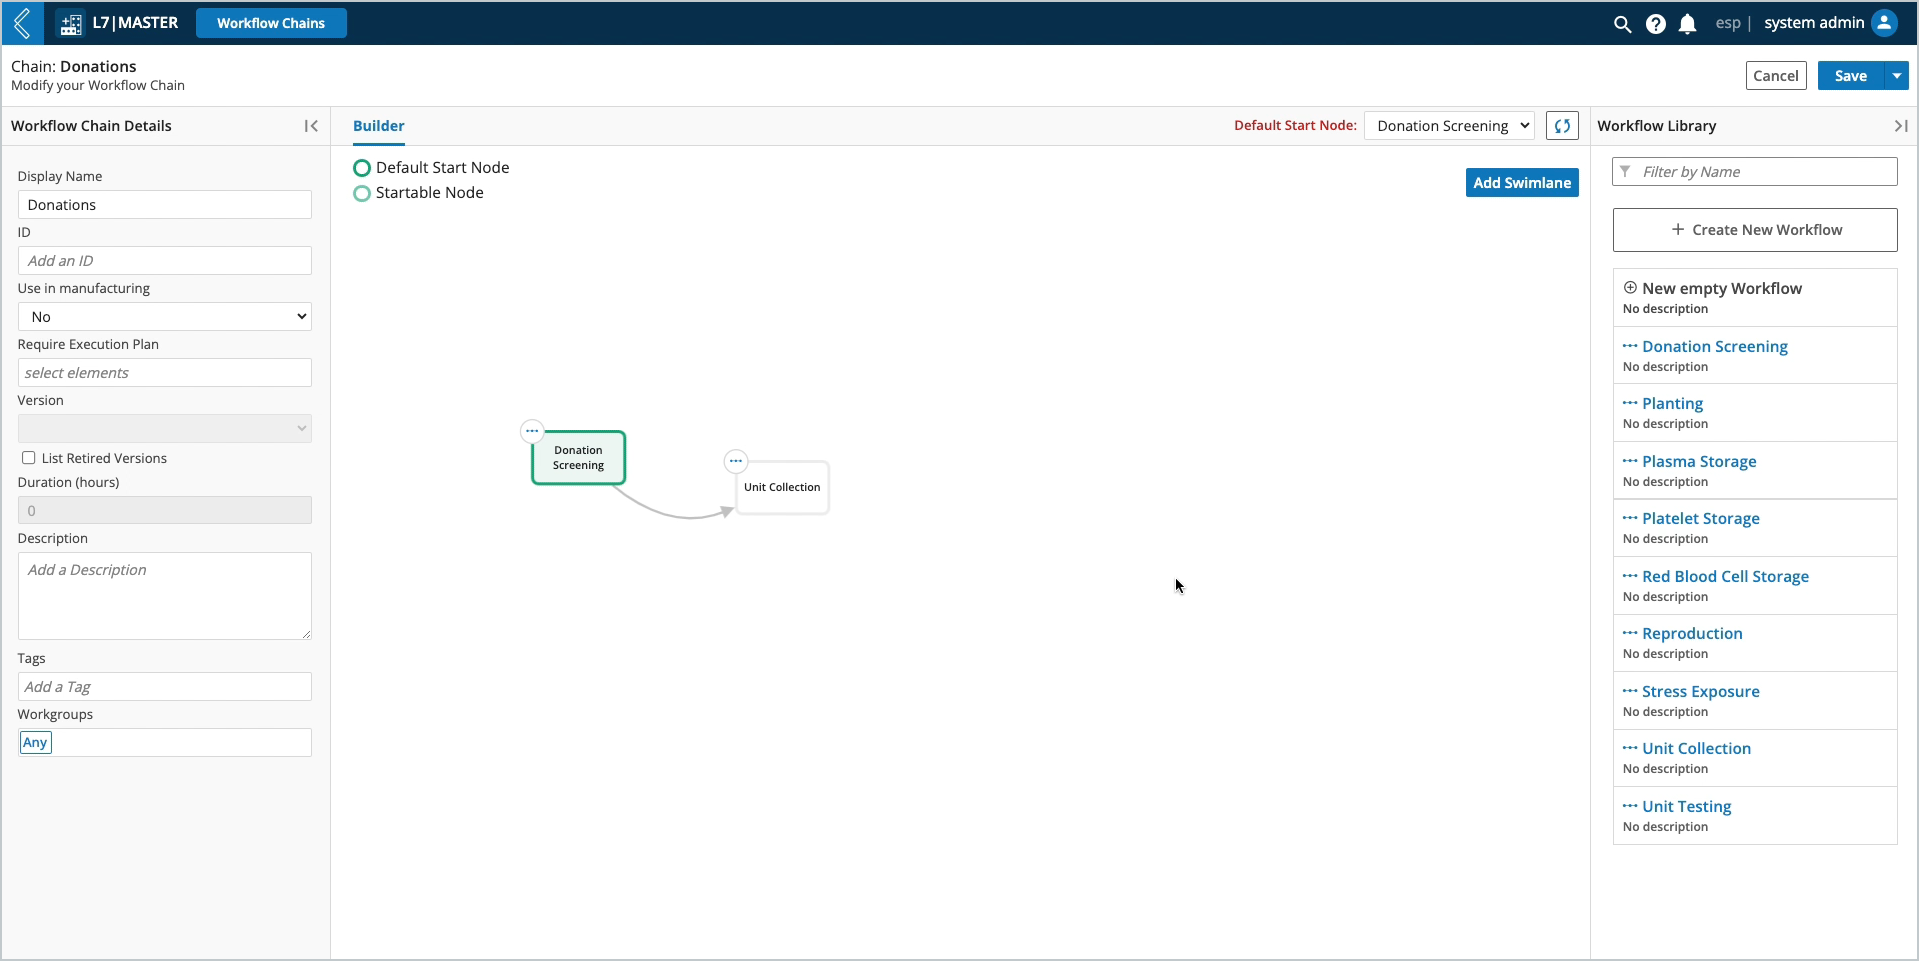Open the Red Blood Cell Storage link

pyautogui.click(x=1725, y=576)
